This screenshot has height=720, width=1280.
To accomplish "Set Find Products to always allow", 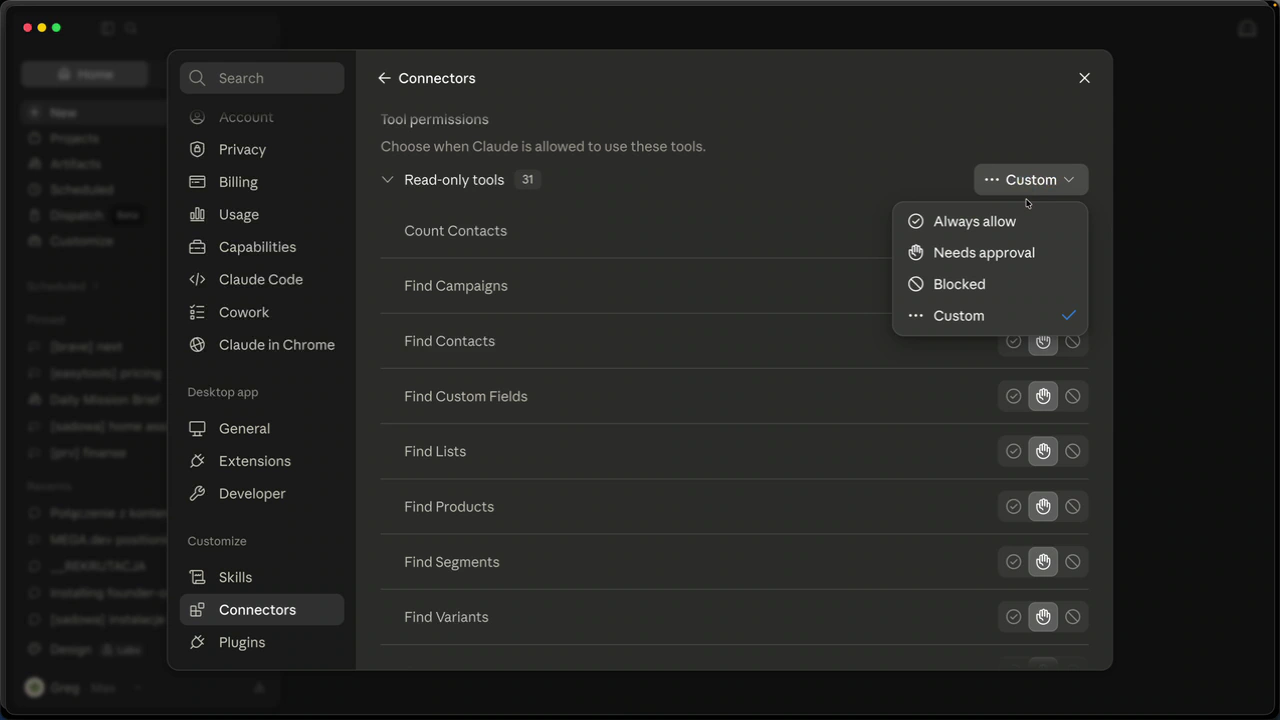I will pos(1013,507).
